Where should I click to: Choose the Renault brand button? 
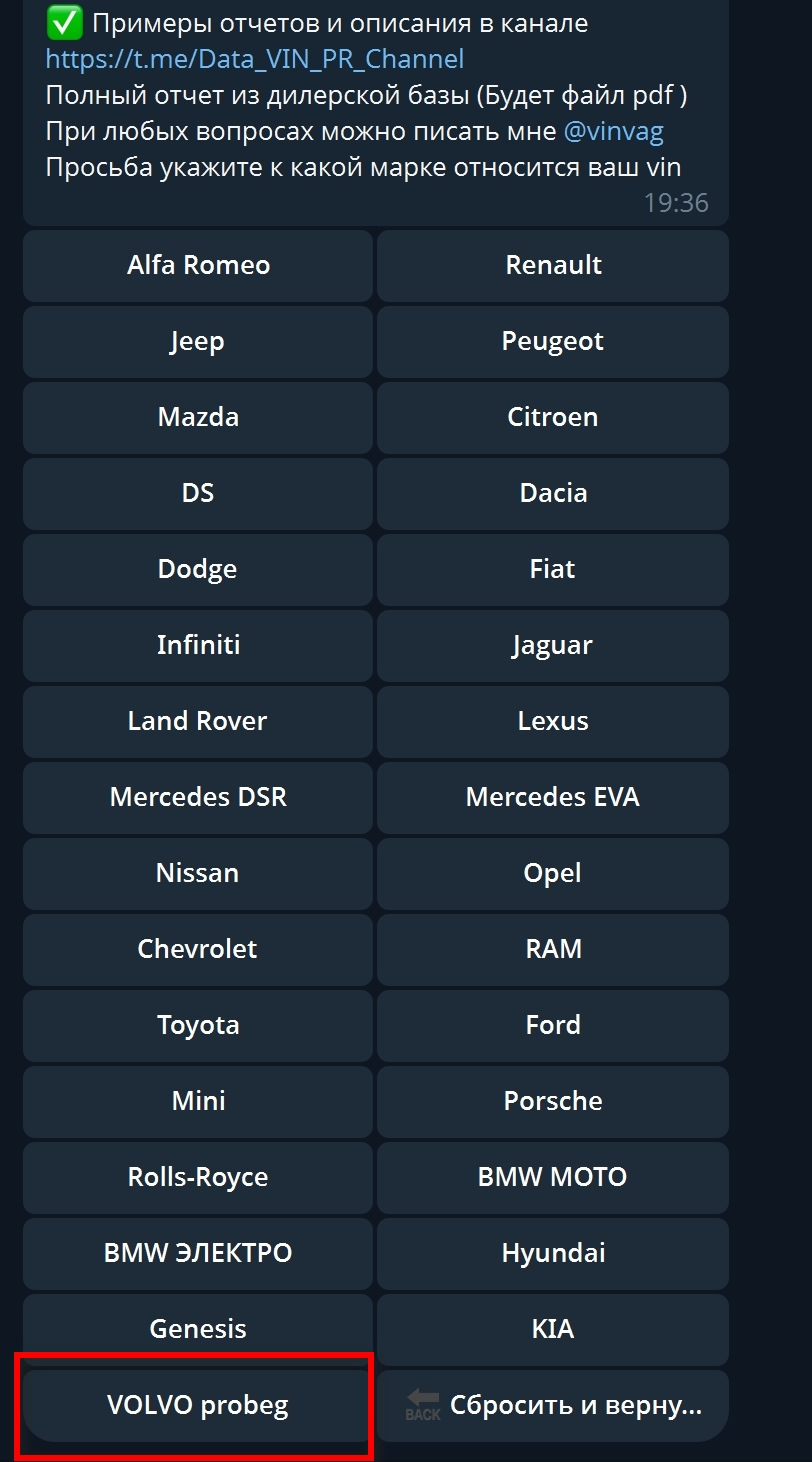[552, 265]
